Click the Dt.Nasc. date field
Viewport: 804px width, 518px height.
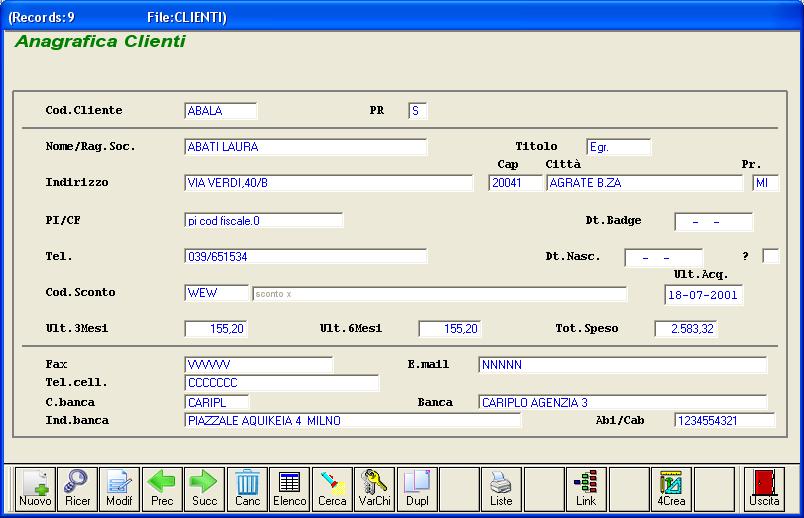(664, 257)
